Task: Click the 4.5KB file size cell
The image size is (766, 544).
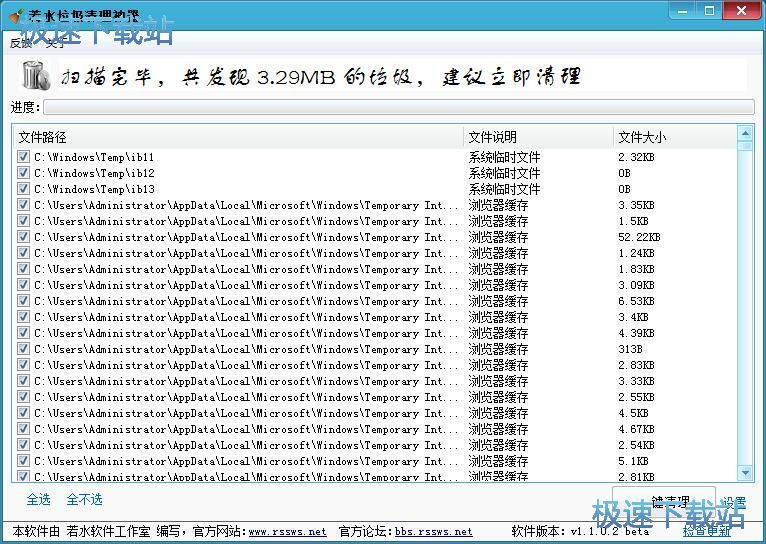Action: (x=633, y=414)
